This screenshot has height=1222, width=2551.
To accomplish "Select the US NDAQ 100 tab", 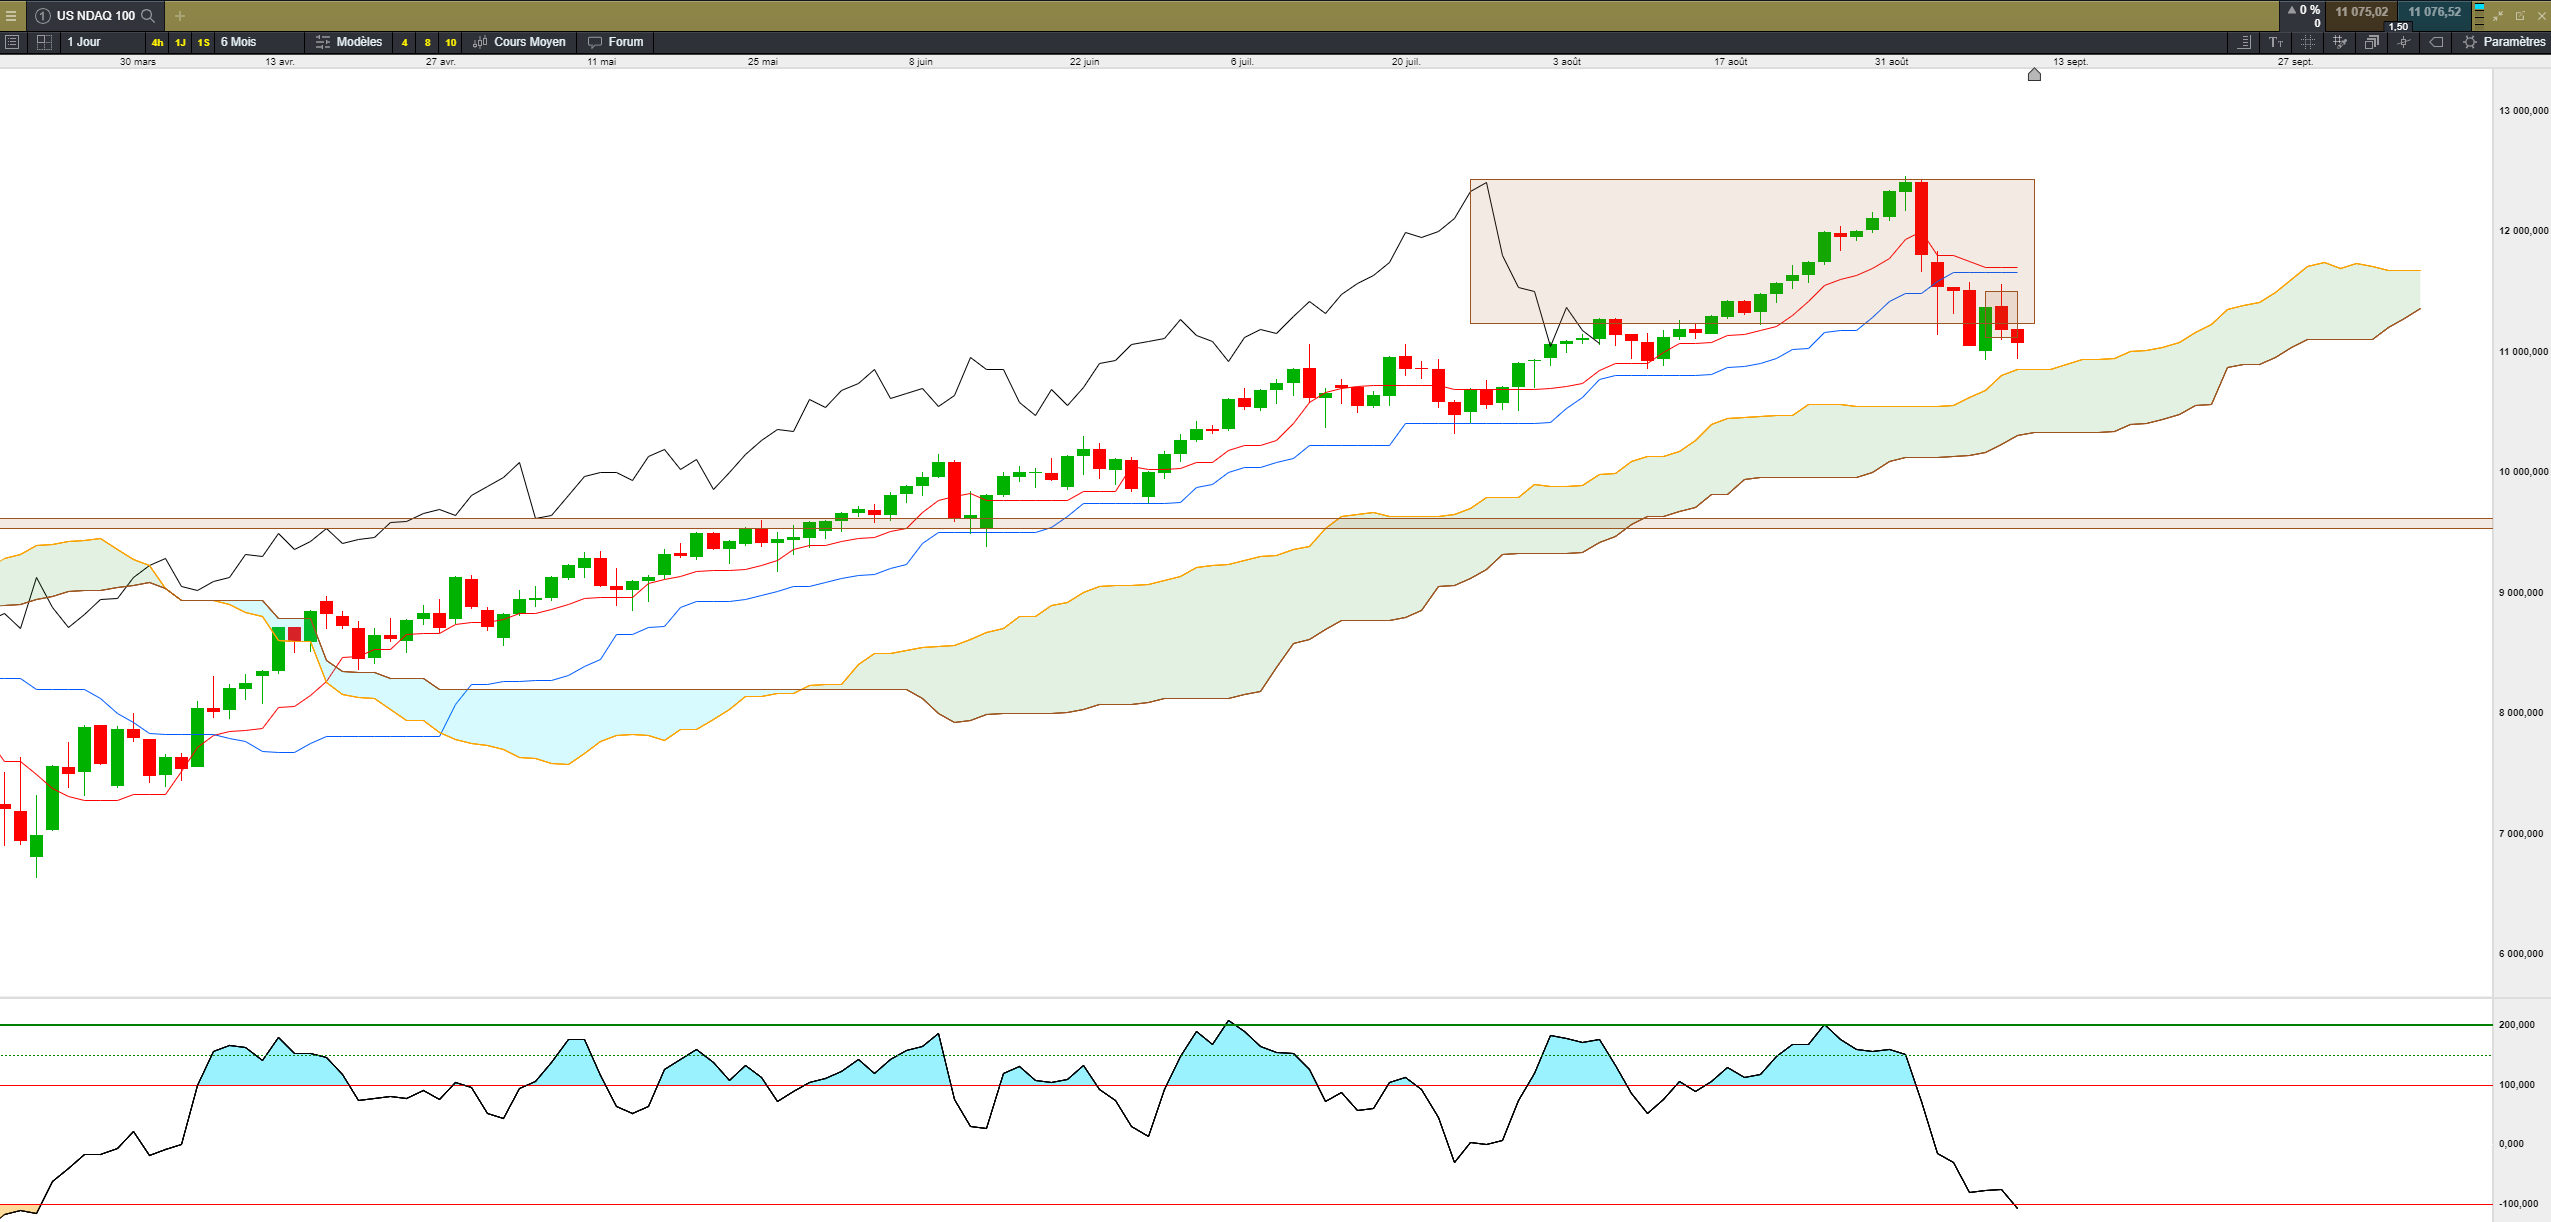I will coord(95,16).
